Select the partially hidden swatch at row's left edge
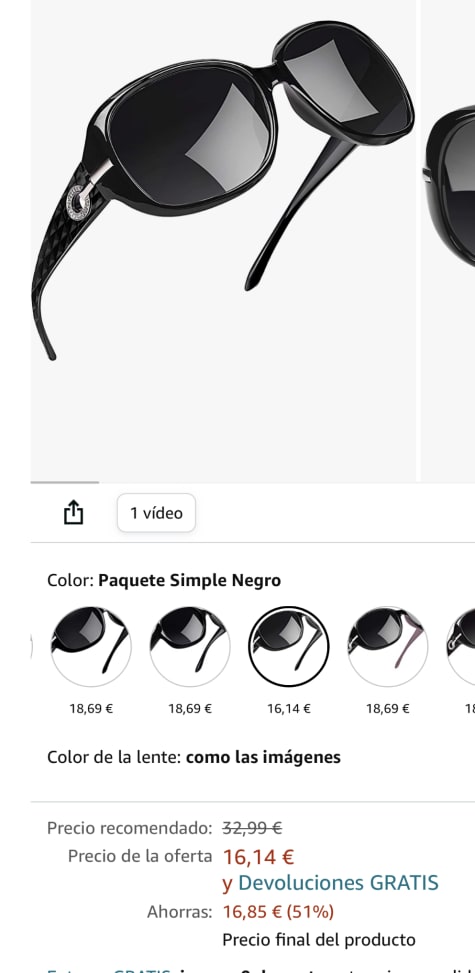The width and height of the screenshot is (475, 973). tap(31, 647)
